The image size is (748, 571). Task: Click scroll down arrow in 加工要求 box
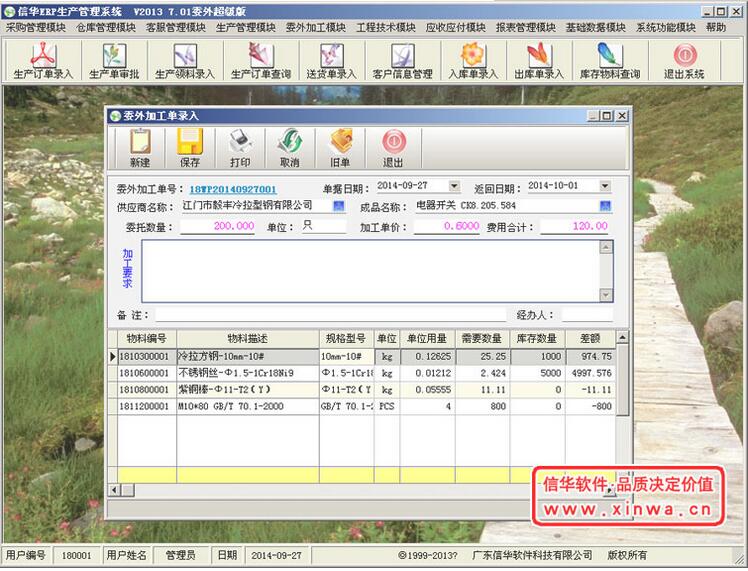[x=606, y=295]
